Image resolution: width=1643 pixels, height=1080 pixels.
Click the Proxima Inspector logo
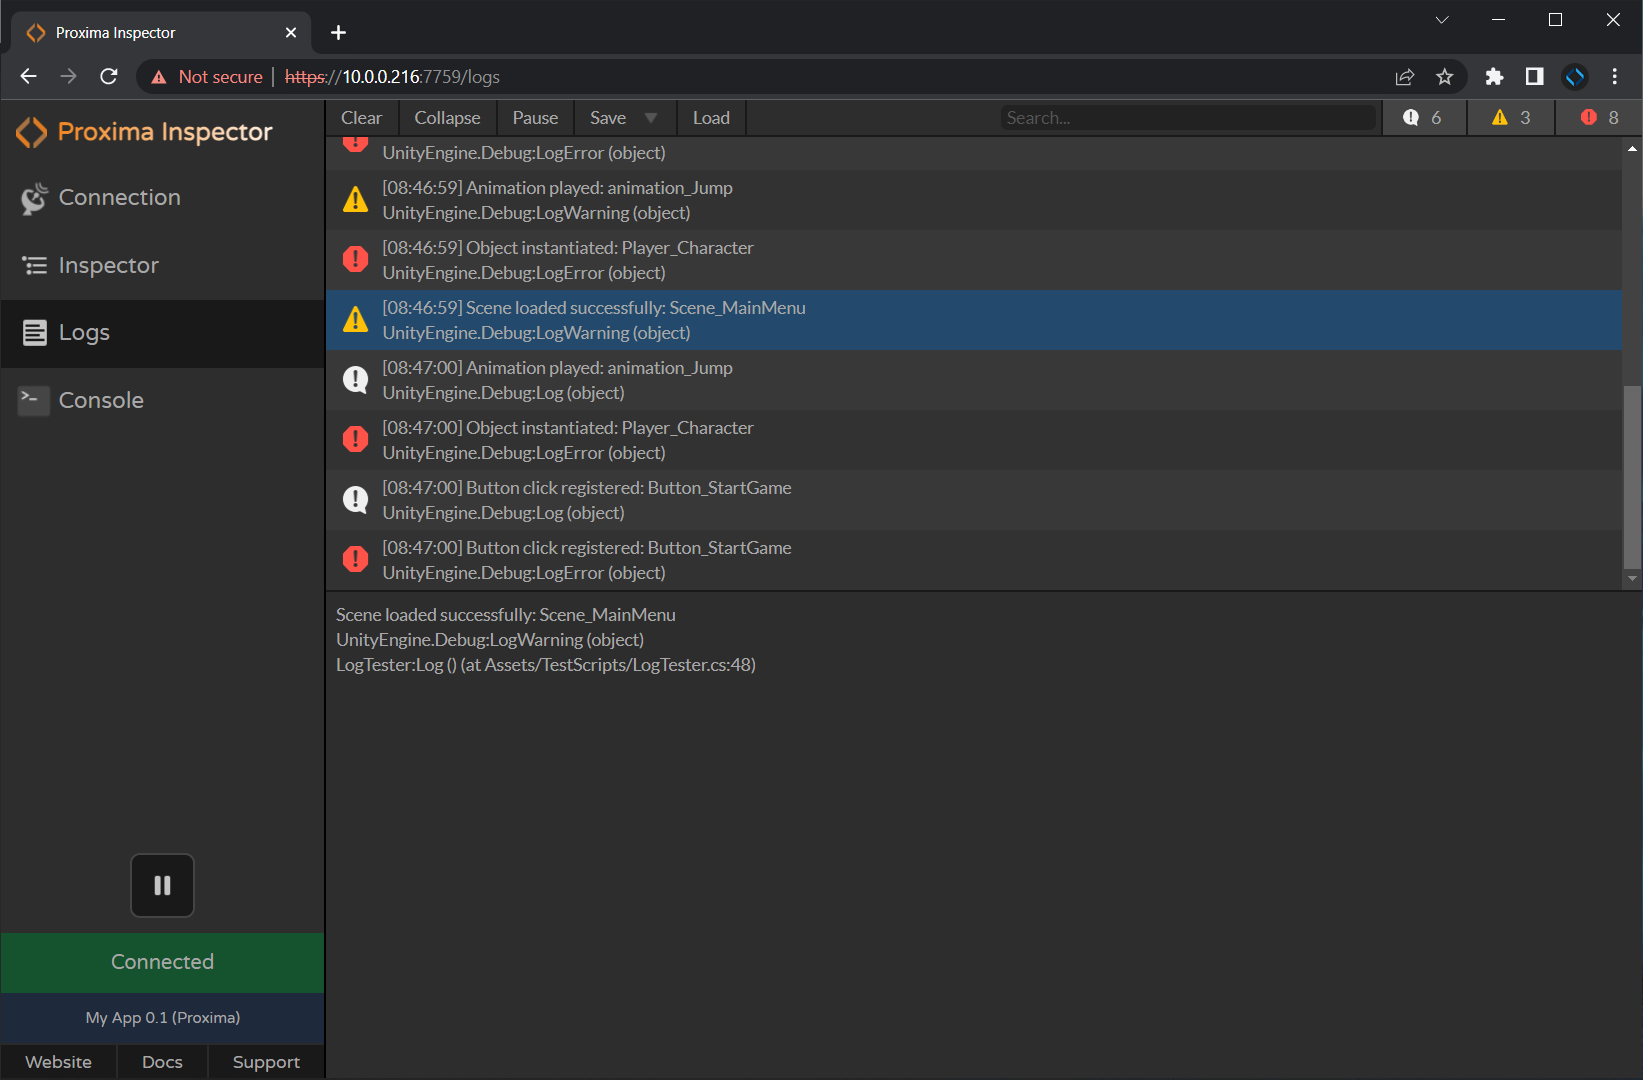tap(145, 131)
